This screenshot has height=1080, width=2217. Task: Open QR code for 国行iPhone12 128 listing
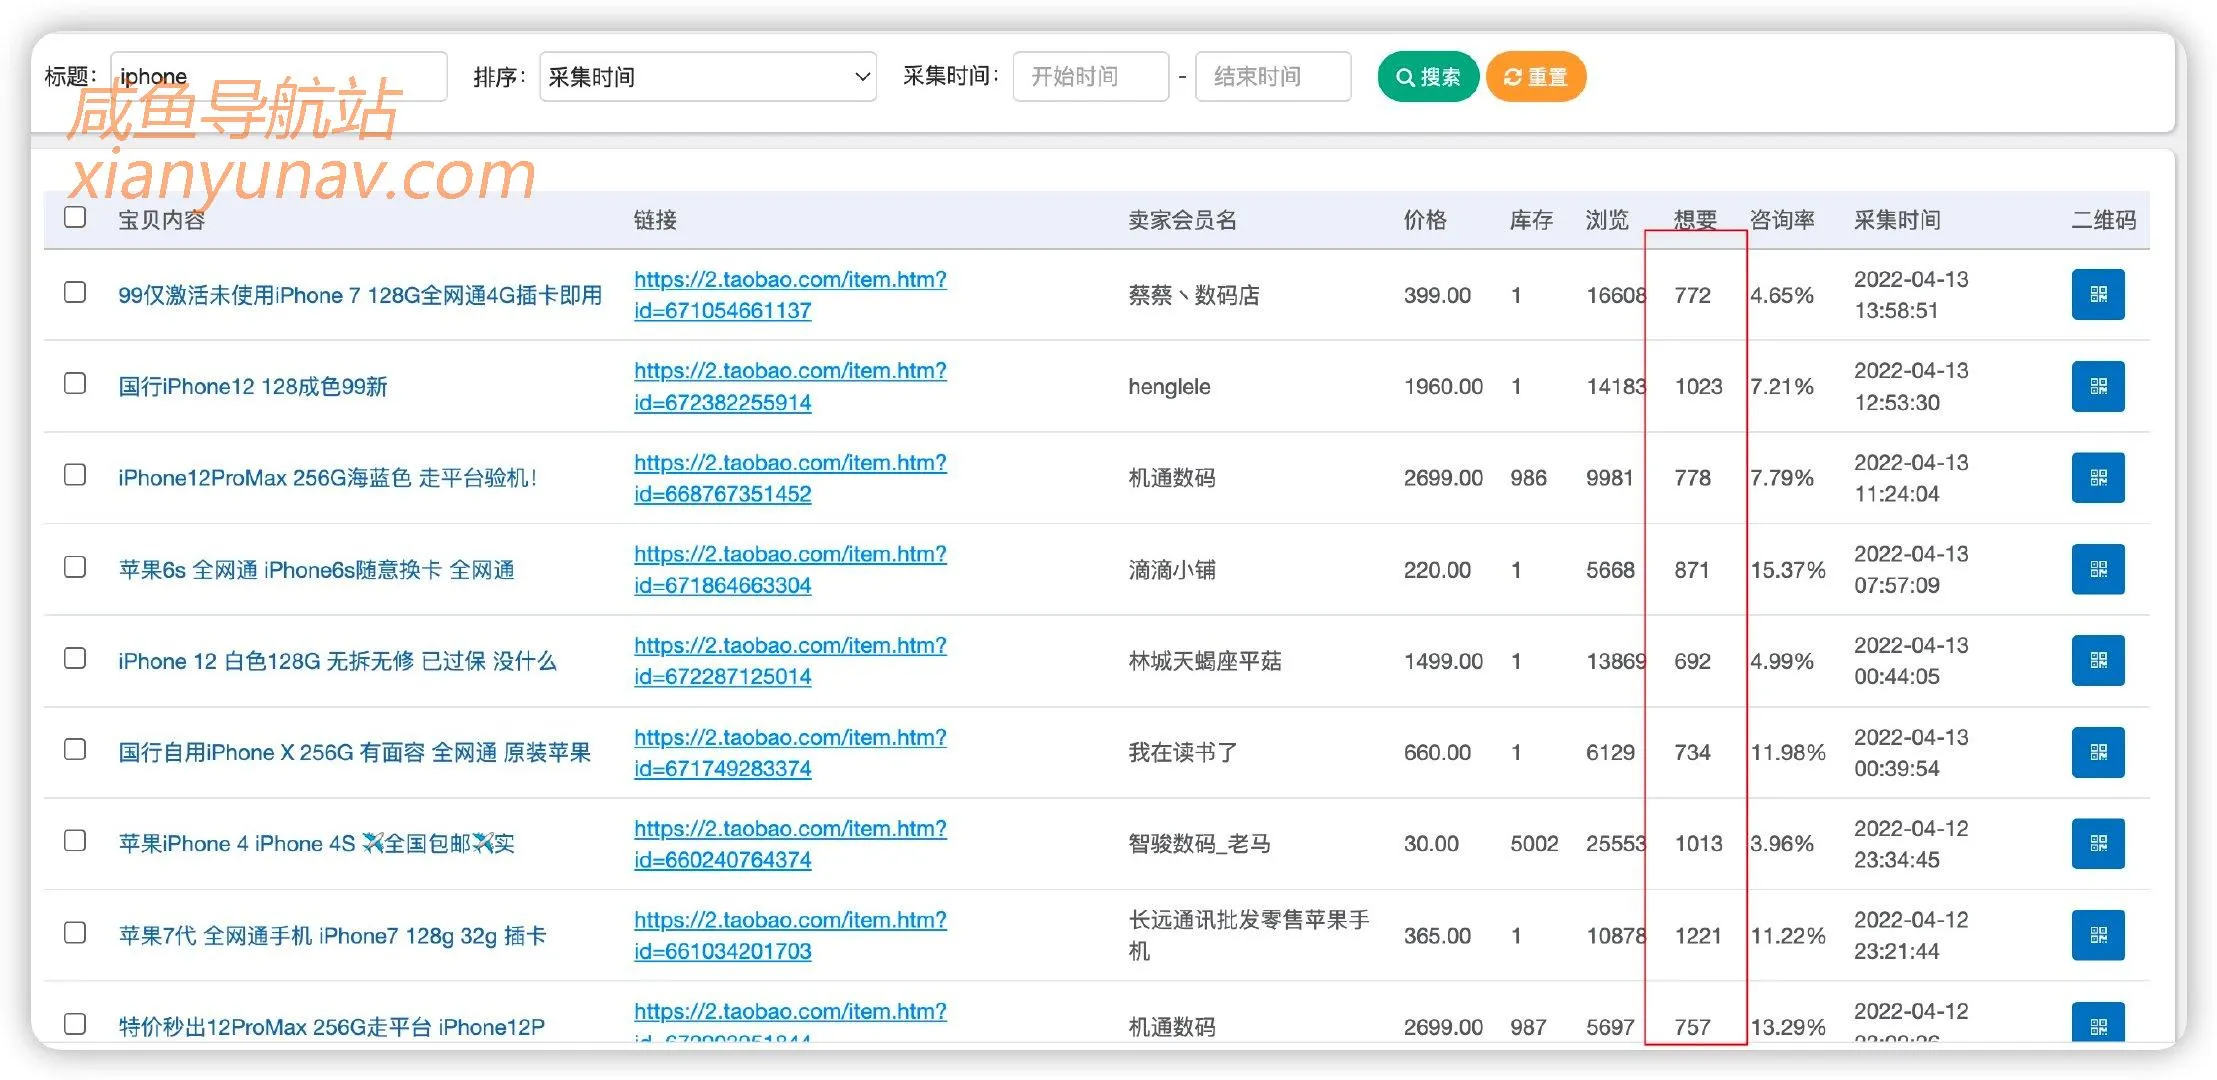point(2097,386)
